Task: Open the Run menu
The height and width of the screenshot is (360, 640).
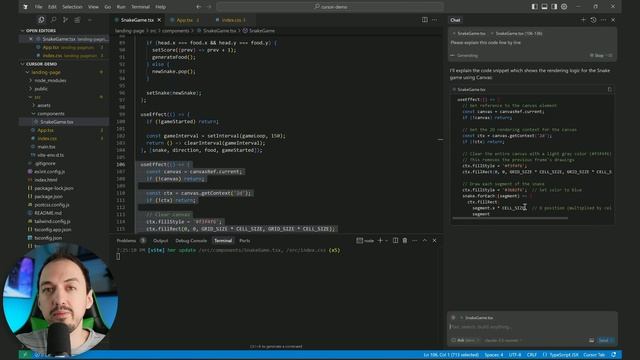Action: click(121, 7)
